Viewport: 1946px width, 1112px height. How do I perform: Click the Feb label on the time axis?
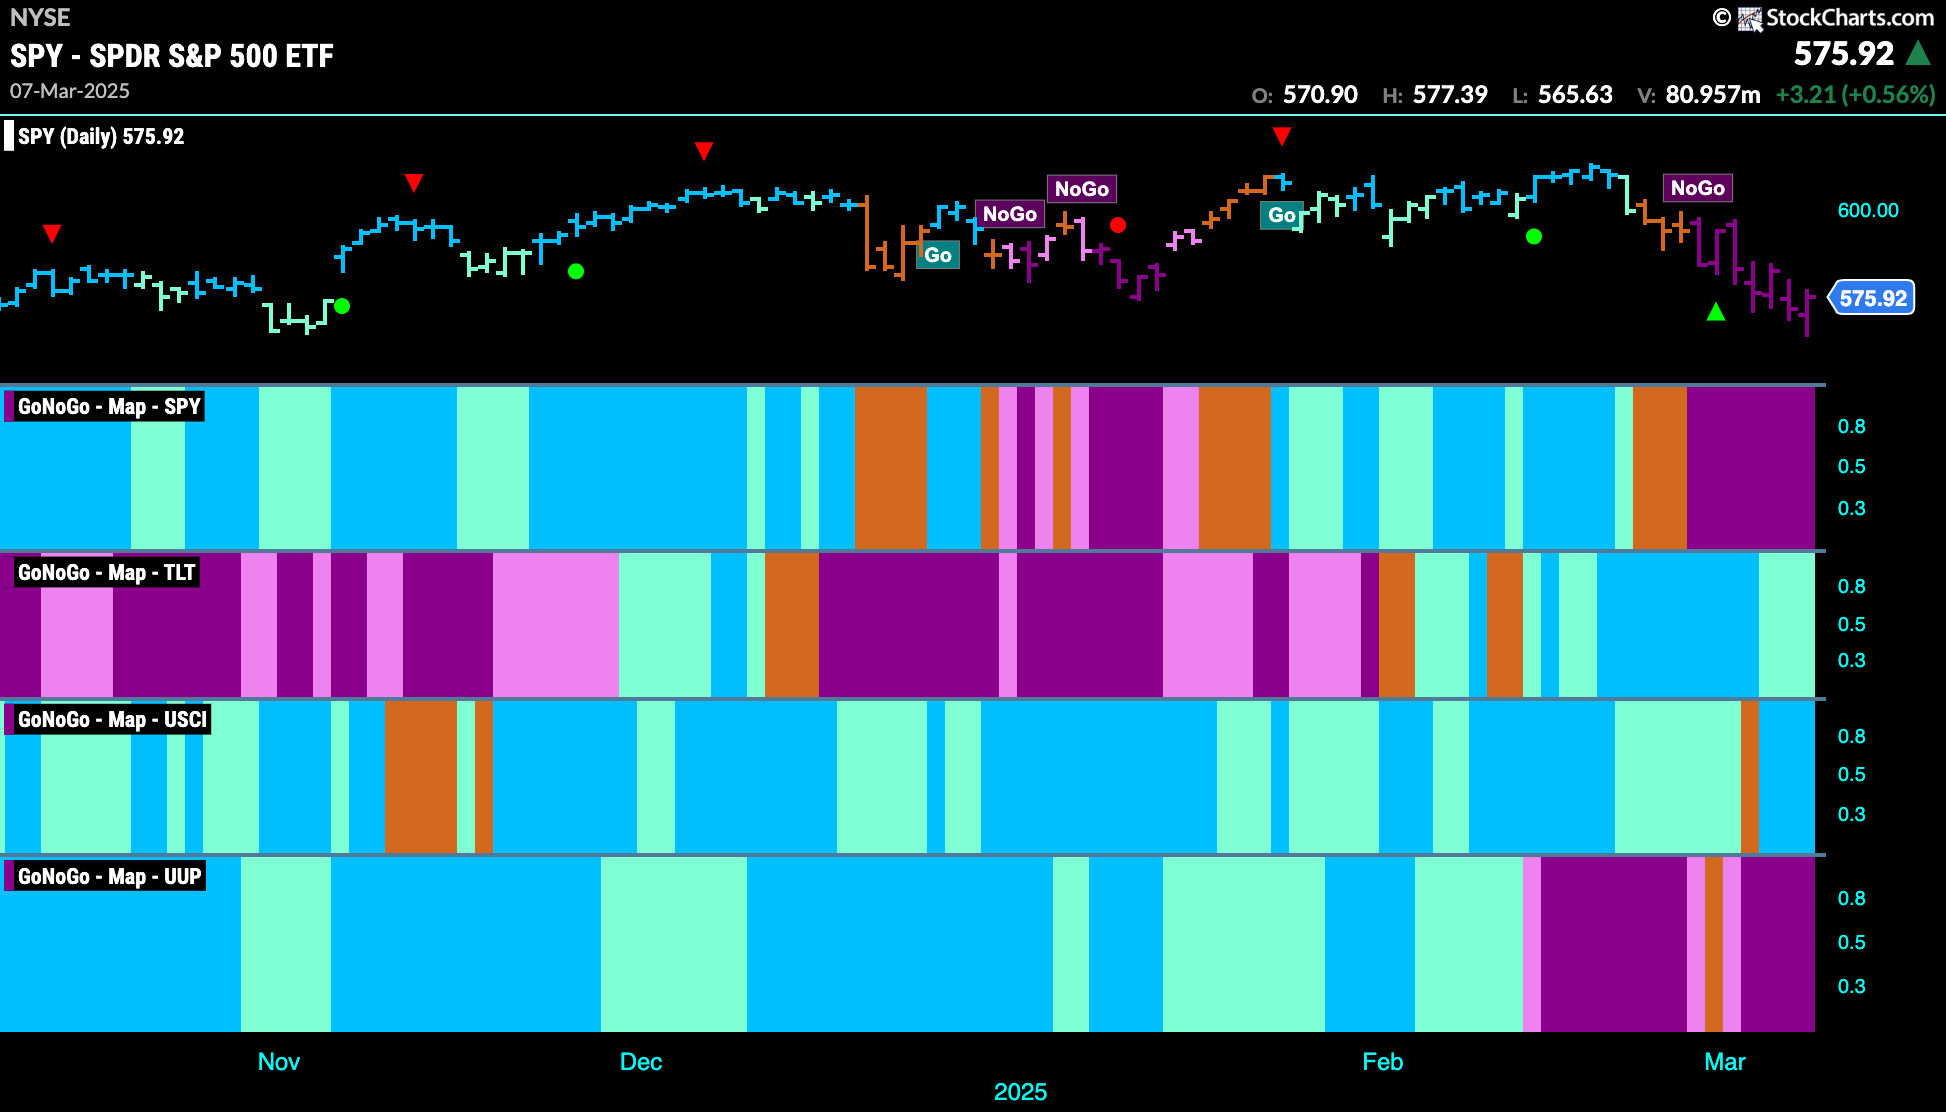click(1383, 1062)
